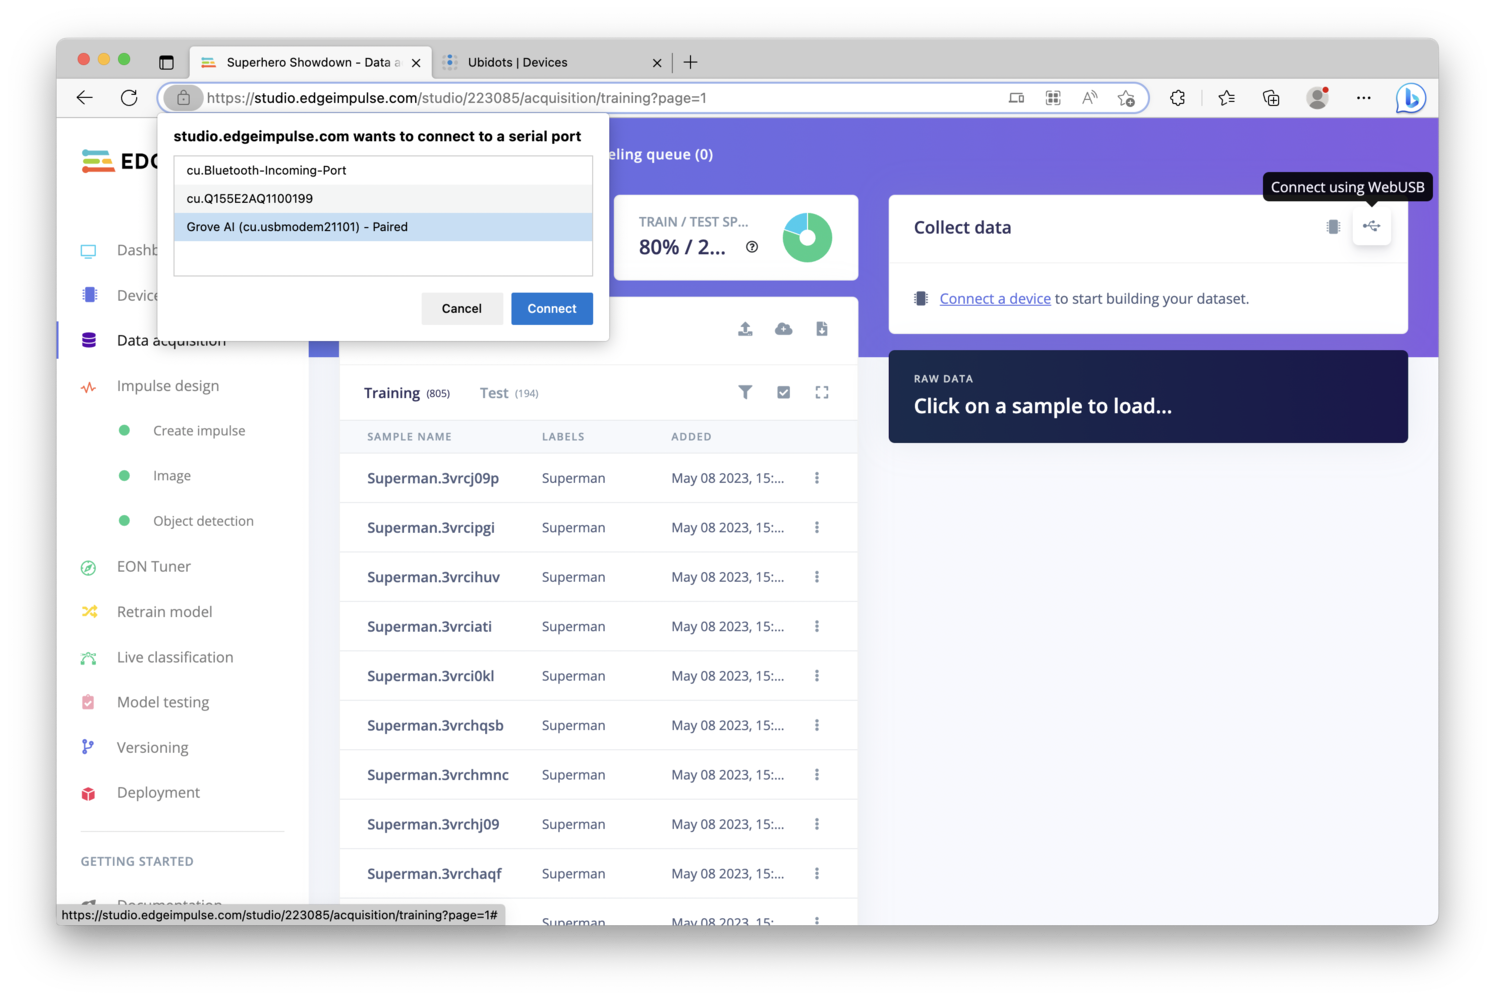This screenshot has height=1000, width=1495.
Task: Click the device chip icon in Collect data
Action: tap(1333, 227)
